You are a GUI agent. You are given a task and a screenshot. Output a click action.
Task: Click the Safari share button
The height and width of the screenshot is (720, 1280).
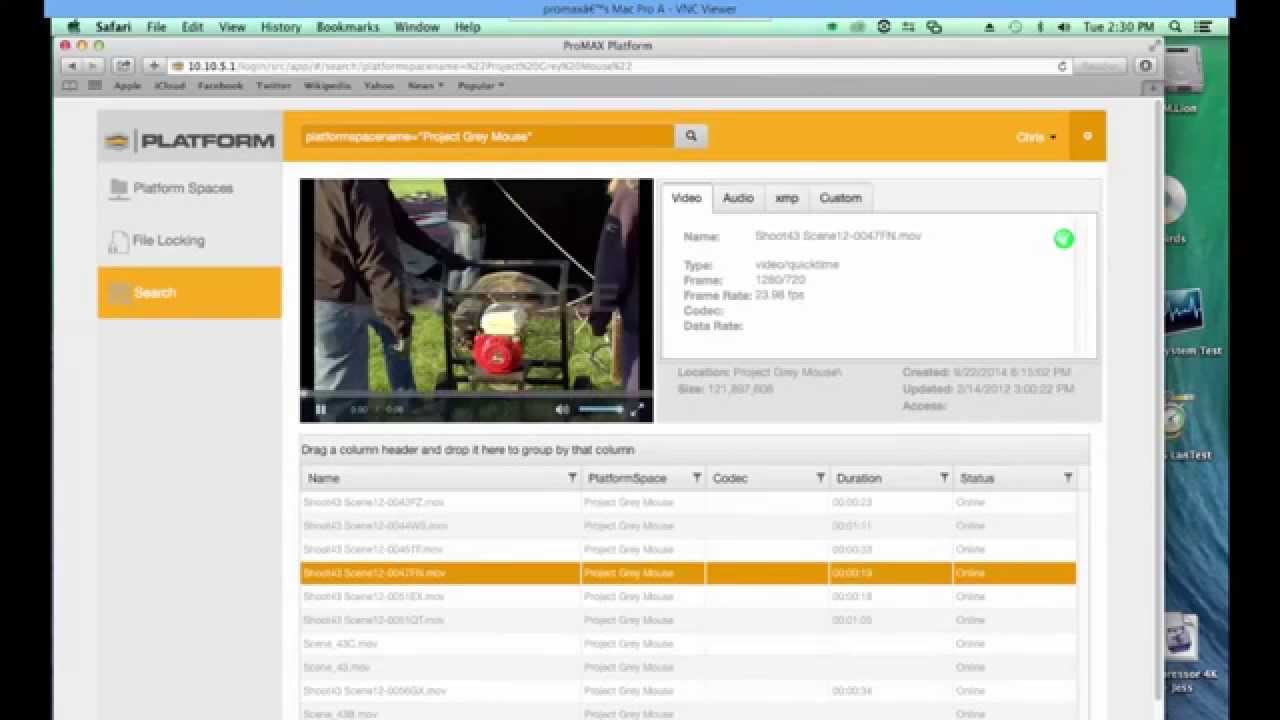[x=123, y=66]
